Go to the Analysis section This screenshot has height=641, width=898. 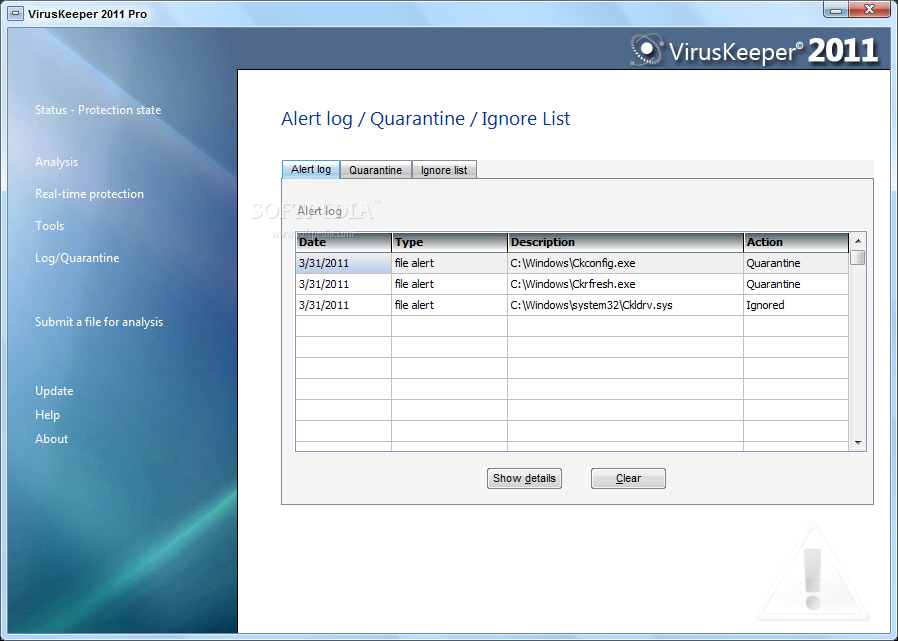click(x=56, y=162)
